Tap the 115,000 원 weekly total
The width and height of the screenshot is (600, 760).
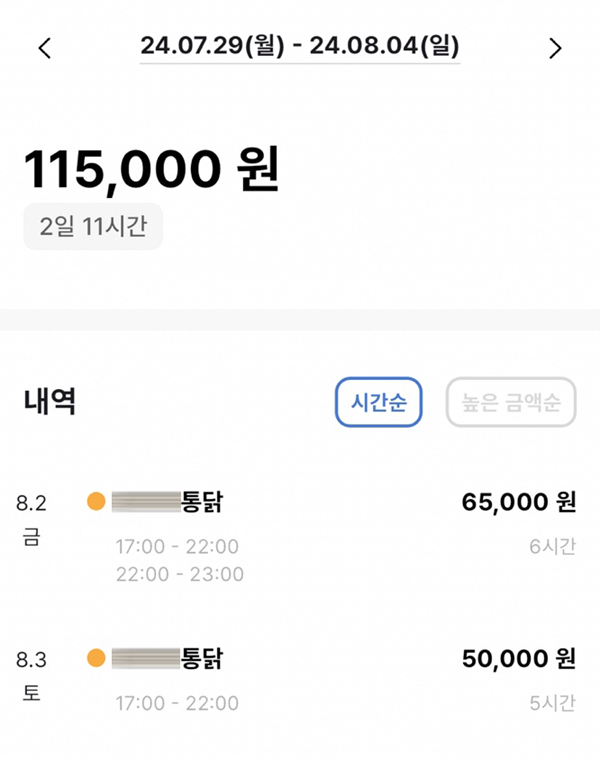(151, 170)
